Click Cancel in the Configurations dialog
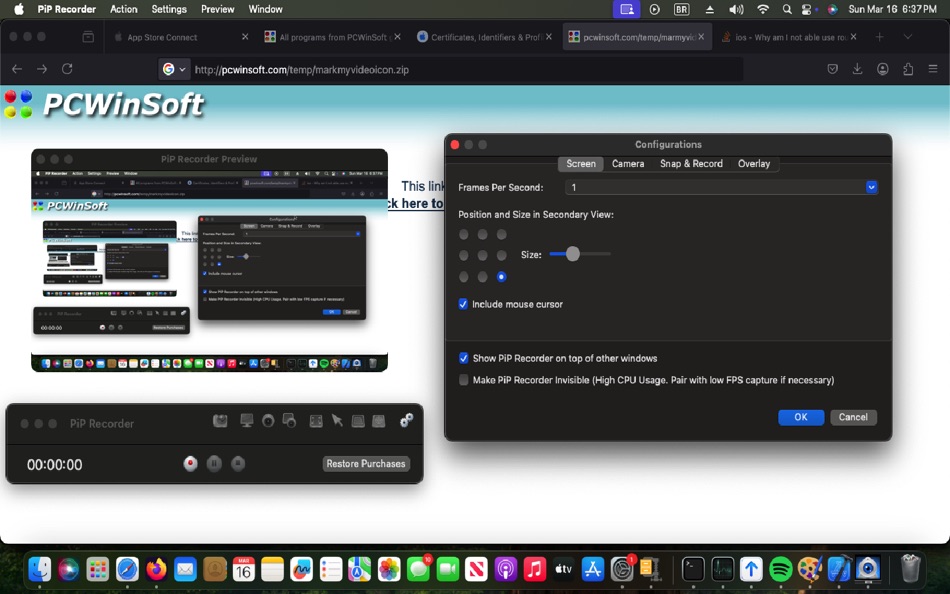The height and width of the screenshot is (594, 950). click(853, 417)
